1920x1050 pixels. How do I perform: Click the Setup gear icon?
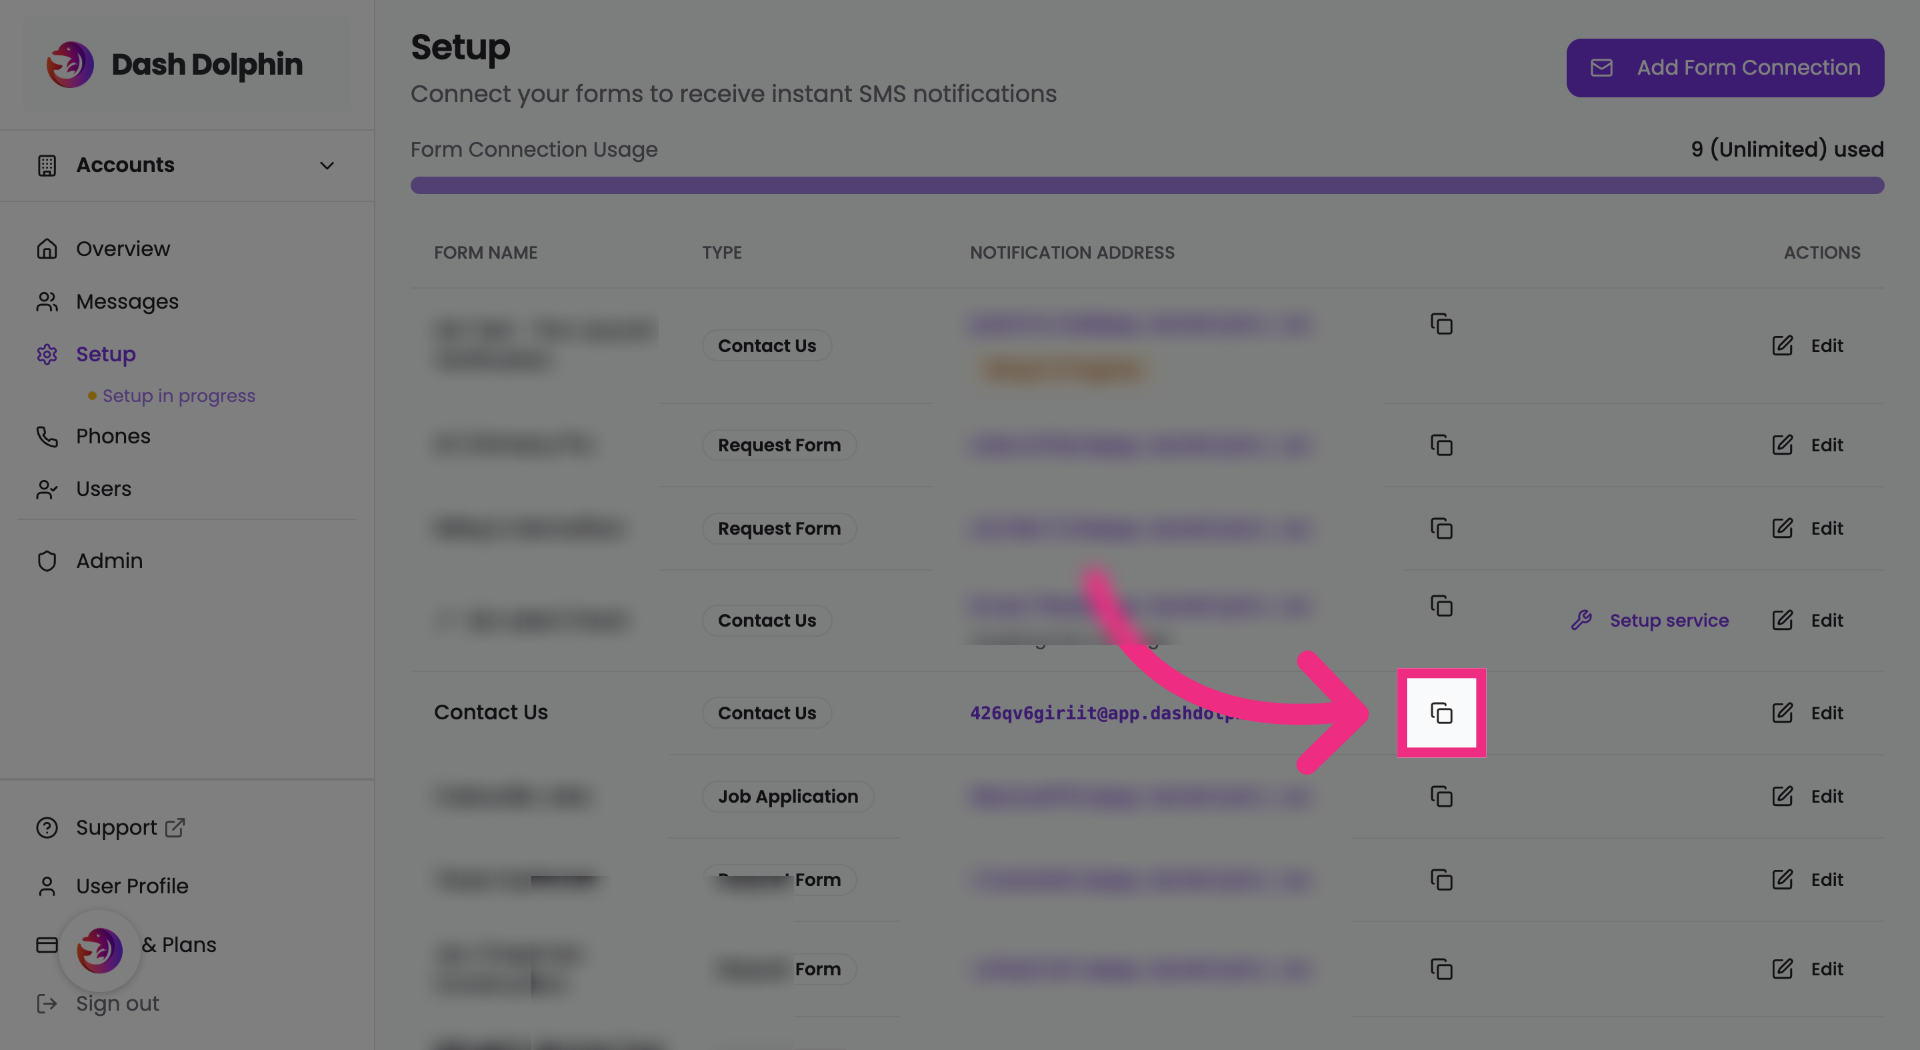tap(47, 355)
